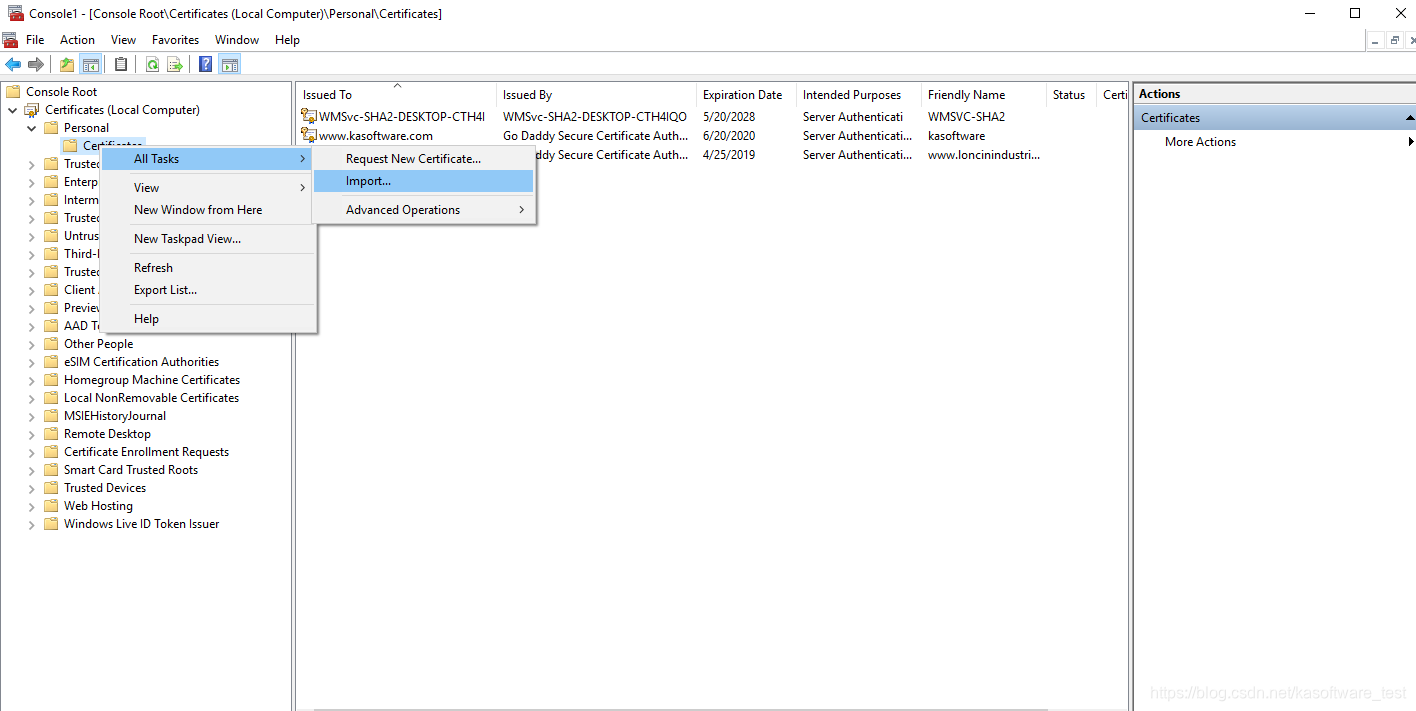This screenshot has width=1416, height=711.
Task: Click the green Refresh toolbar icon
Action: pyautogui.click(x=152, y=65)
